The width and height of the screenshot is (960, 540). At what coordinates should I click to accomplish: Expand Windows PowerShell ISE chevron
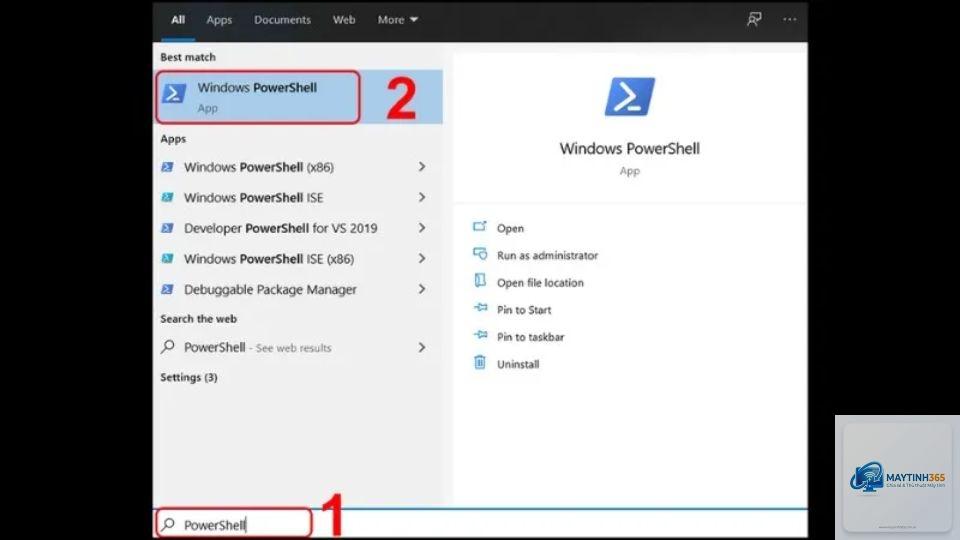[421, 197]
